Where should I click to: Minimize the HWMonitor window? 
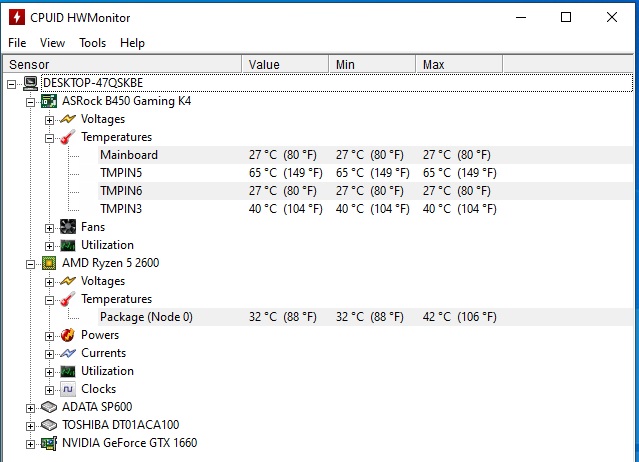[521, 17]
